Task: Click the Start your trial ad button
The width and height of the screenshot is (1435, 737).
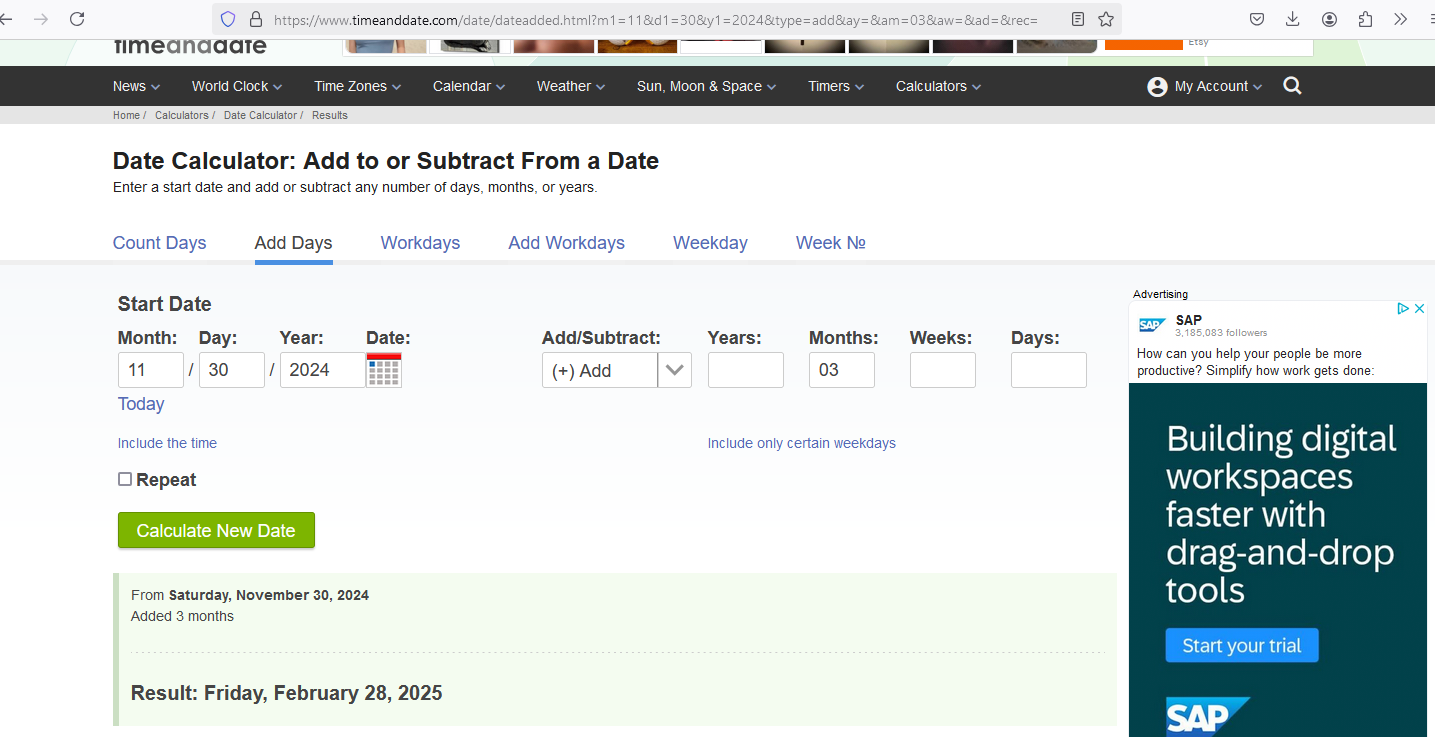Action: [x=1241, y=646]
